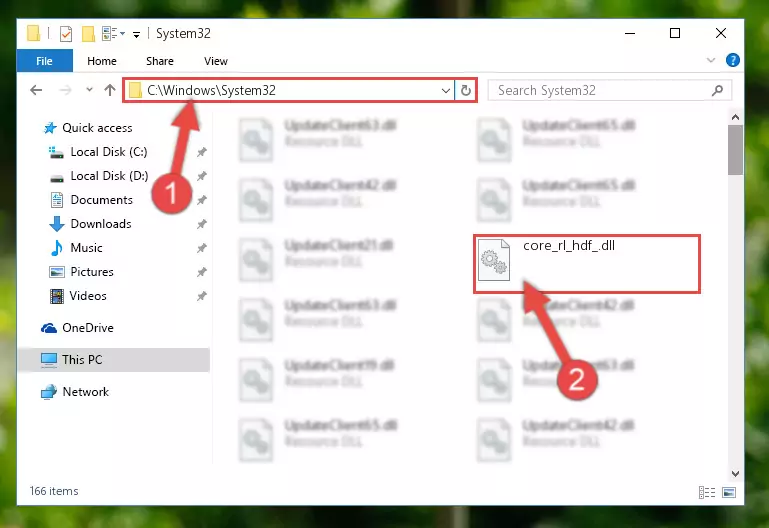This screenshot has height=528, width=769.
Task: Click the pin icon beside Videos
Action: [x=202, y=296]
